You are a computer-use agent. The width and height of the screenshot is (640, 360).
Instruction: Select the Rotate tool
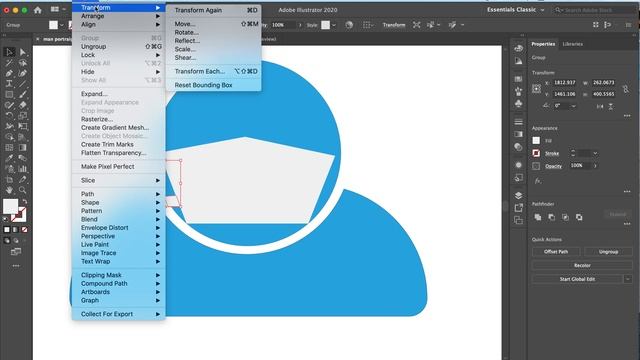click(9, 116)
